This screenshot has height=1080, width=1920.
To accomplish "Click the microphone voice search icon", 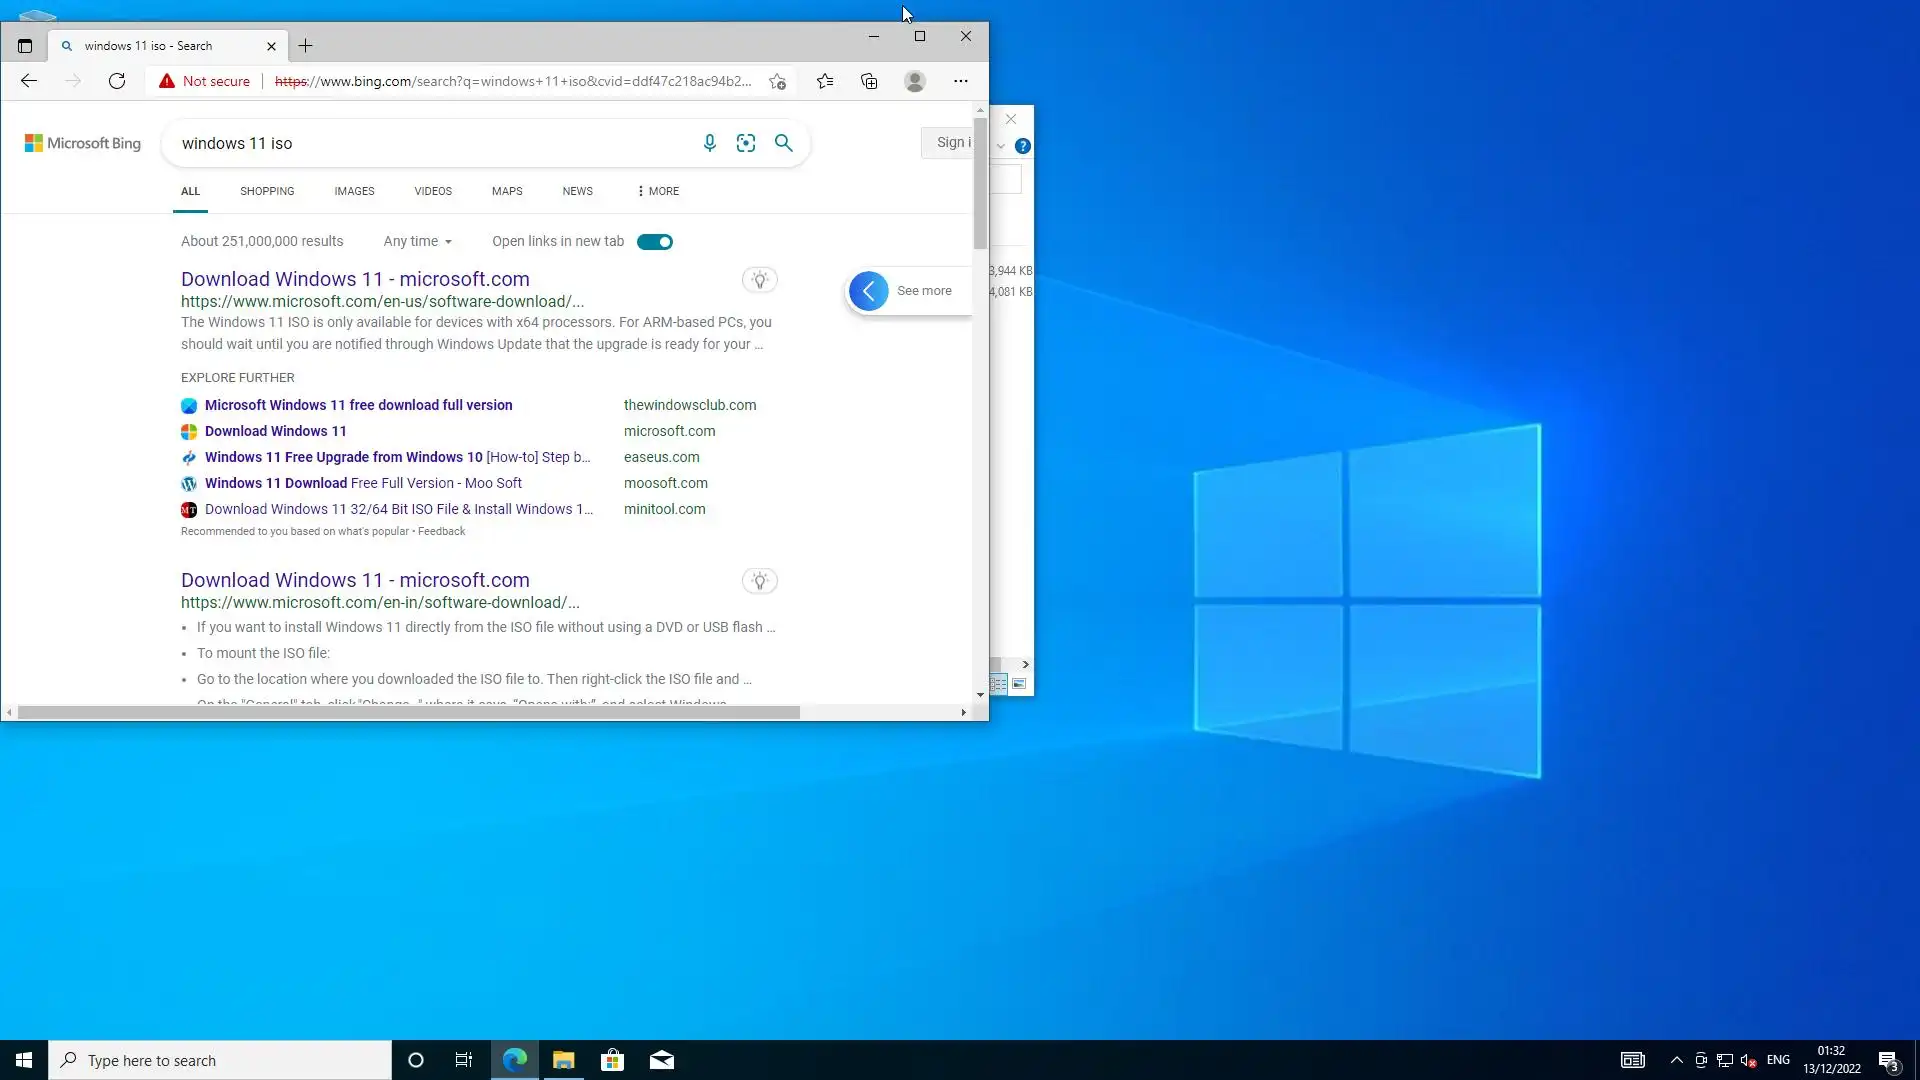I will (710, 143).
